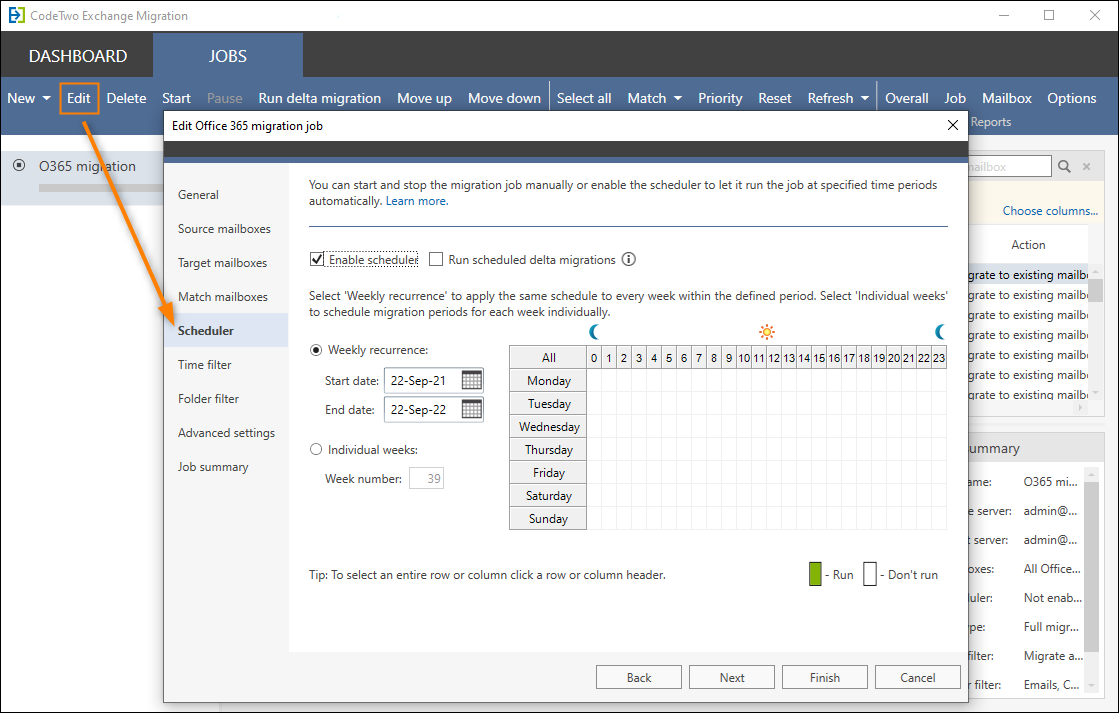The image size is (1119, 713).
Task: Click the Next button
Action: (x=731, y=677)
